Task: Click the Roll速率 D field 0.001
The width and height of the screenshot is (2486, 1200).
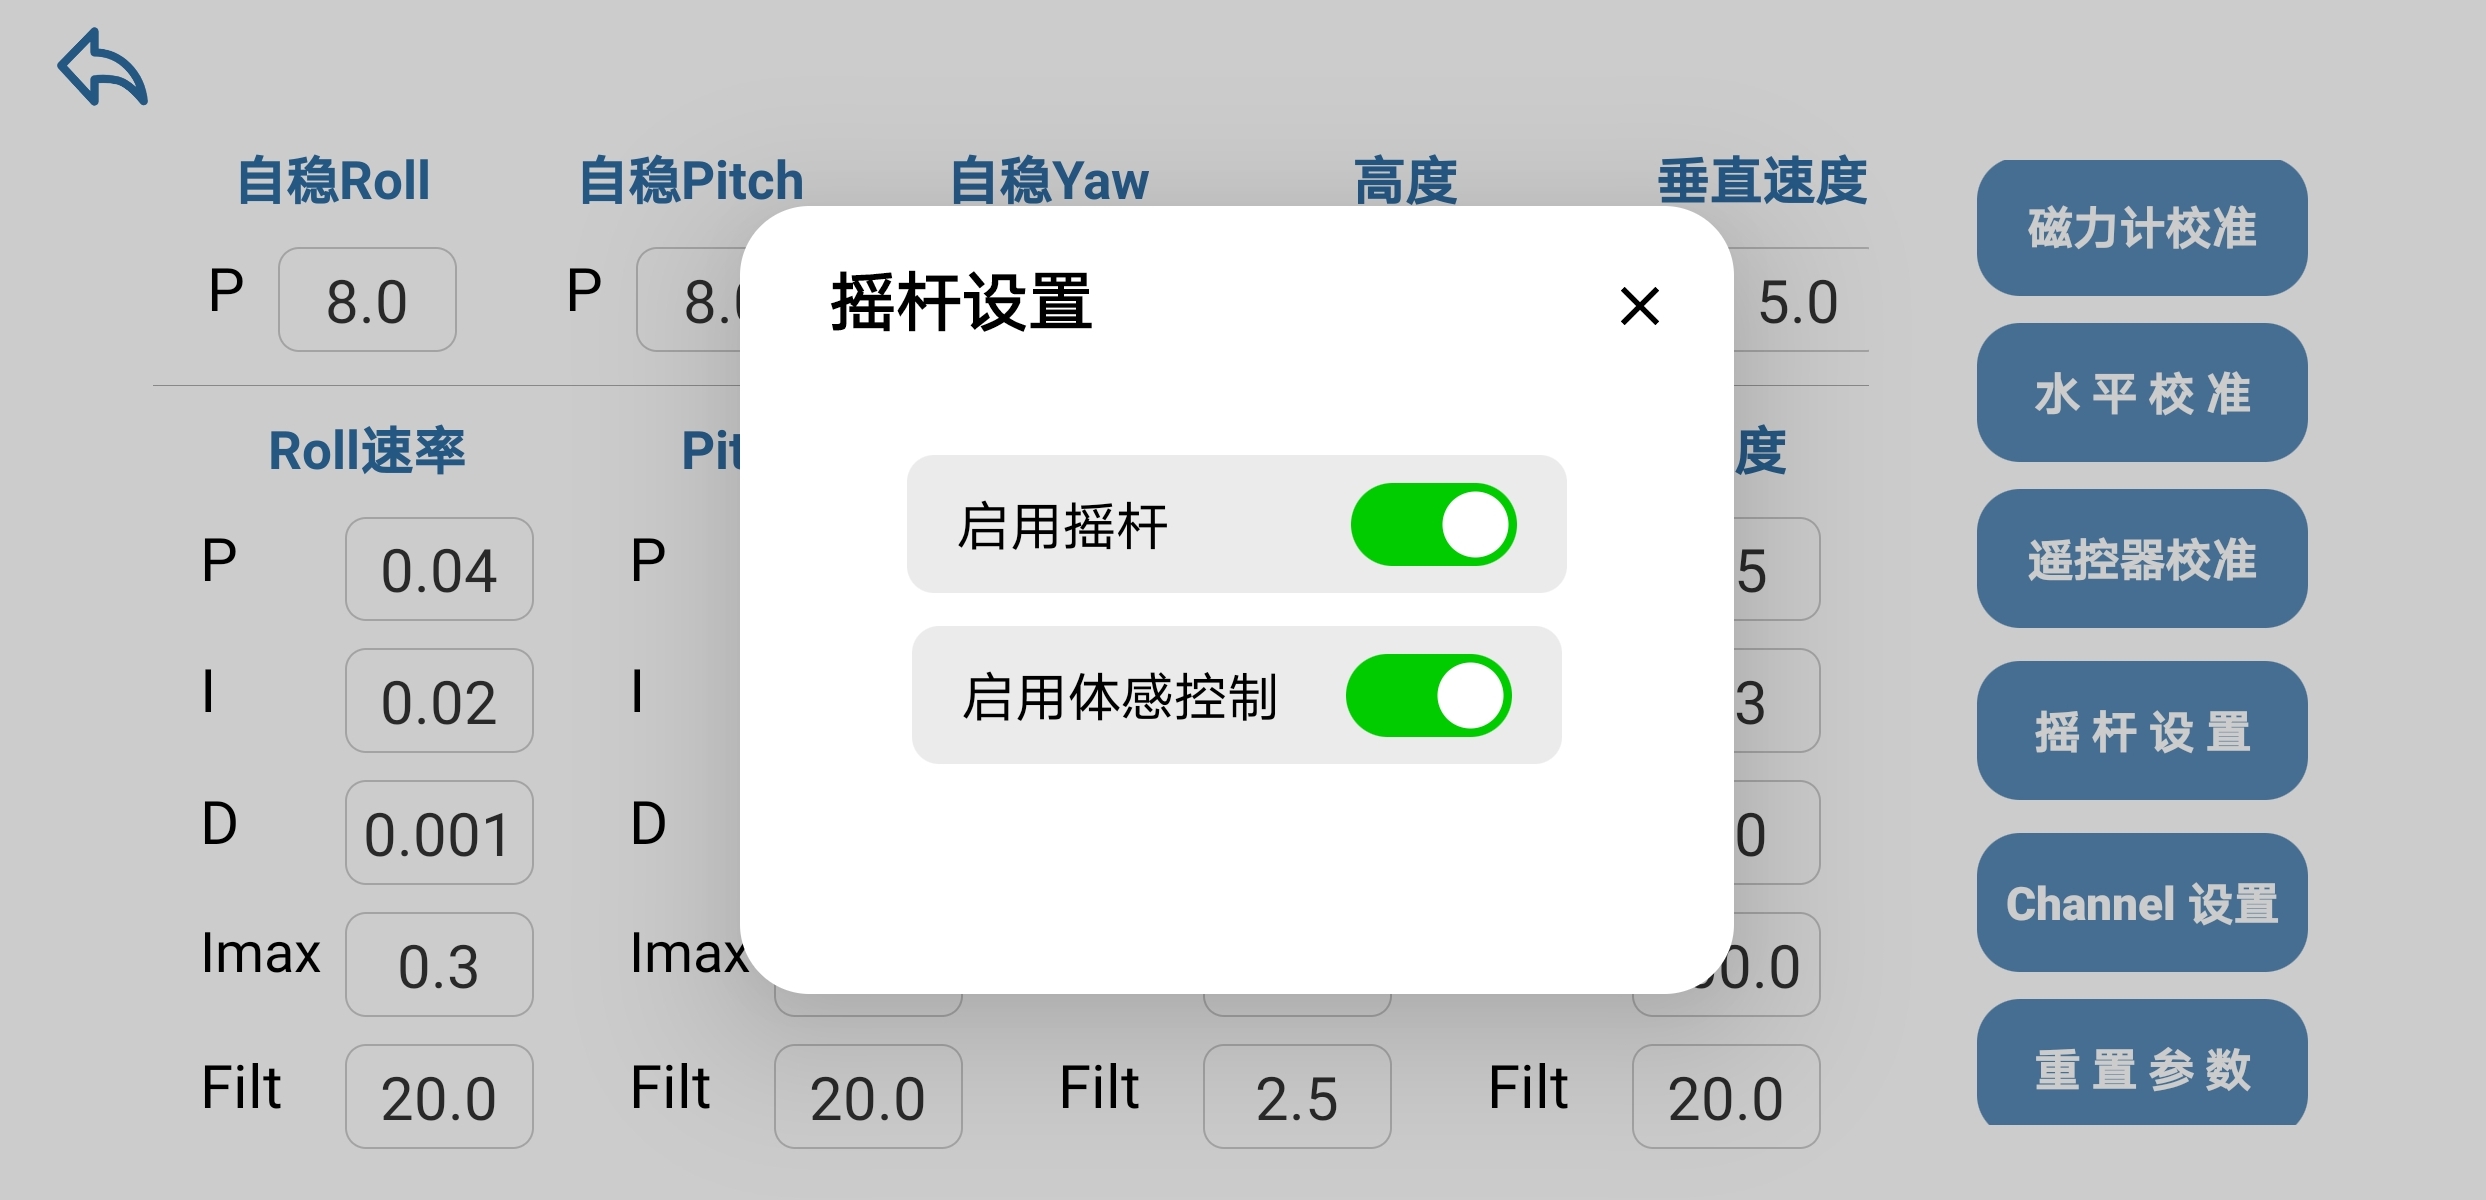Action: [x=439, y=833]
